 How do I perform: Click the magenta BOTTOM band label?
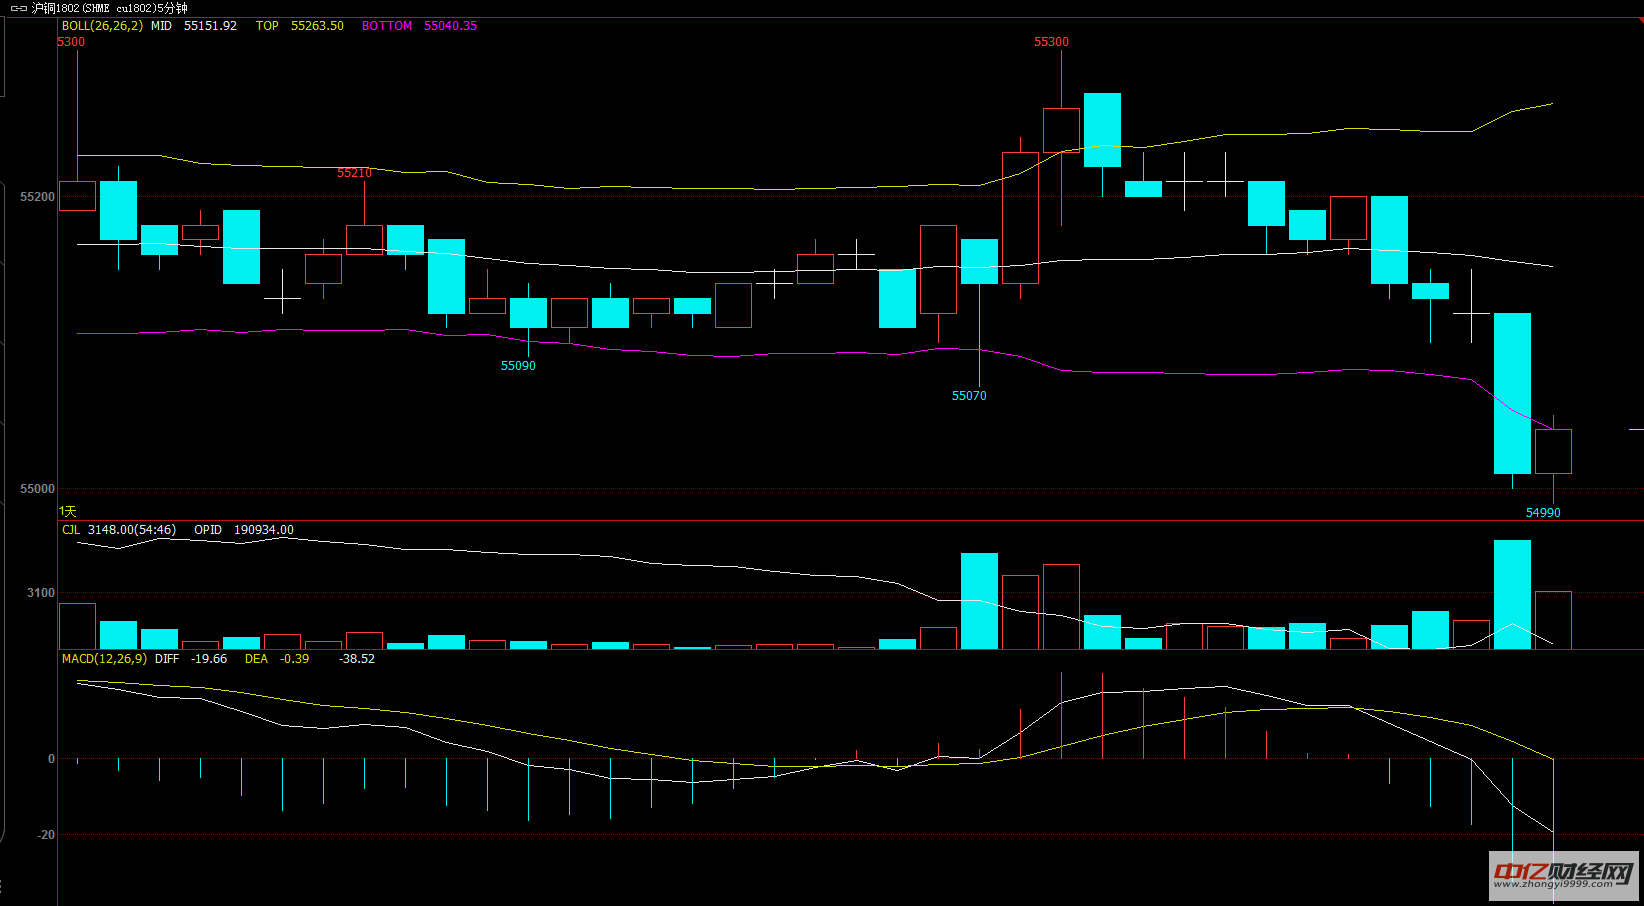[x=387, y=26]
